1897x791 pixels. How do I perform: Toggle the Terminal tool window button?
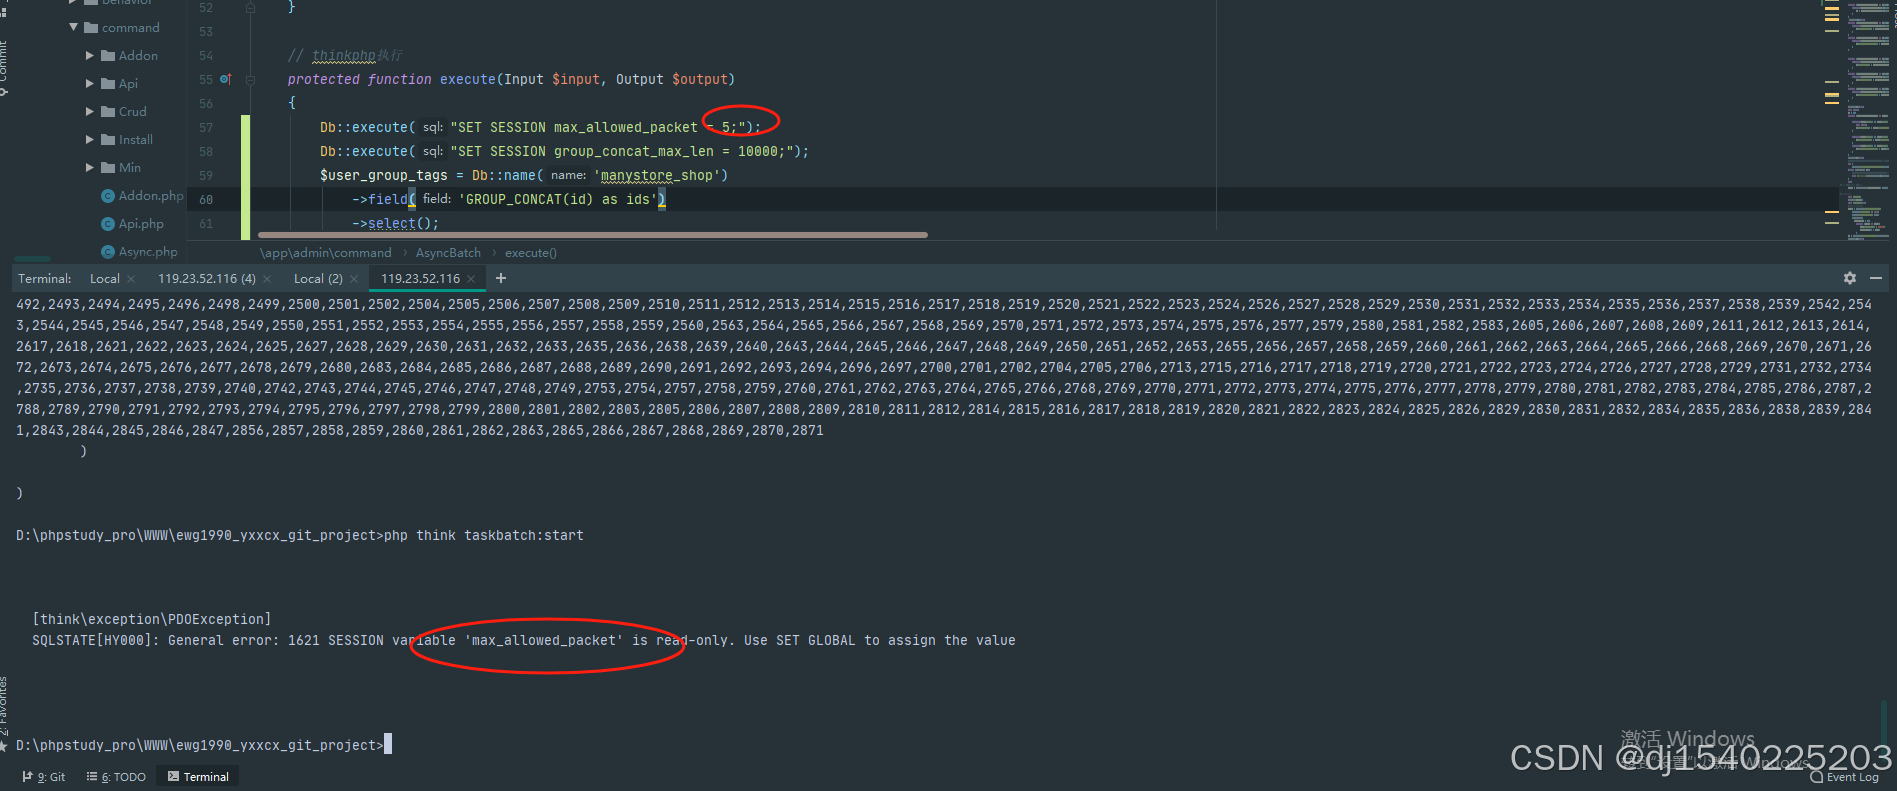point(198,777)
